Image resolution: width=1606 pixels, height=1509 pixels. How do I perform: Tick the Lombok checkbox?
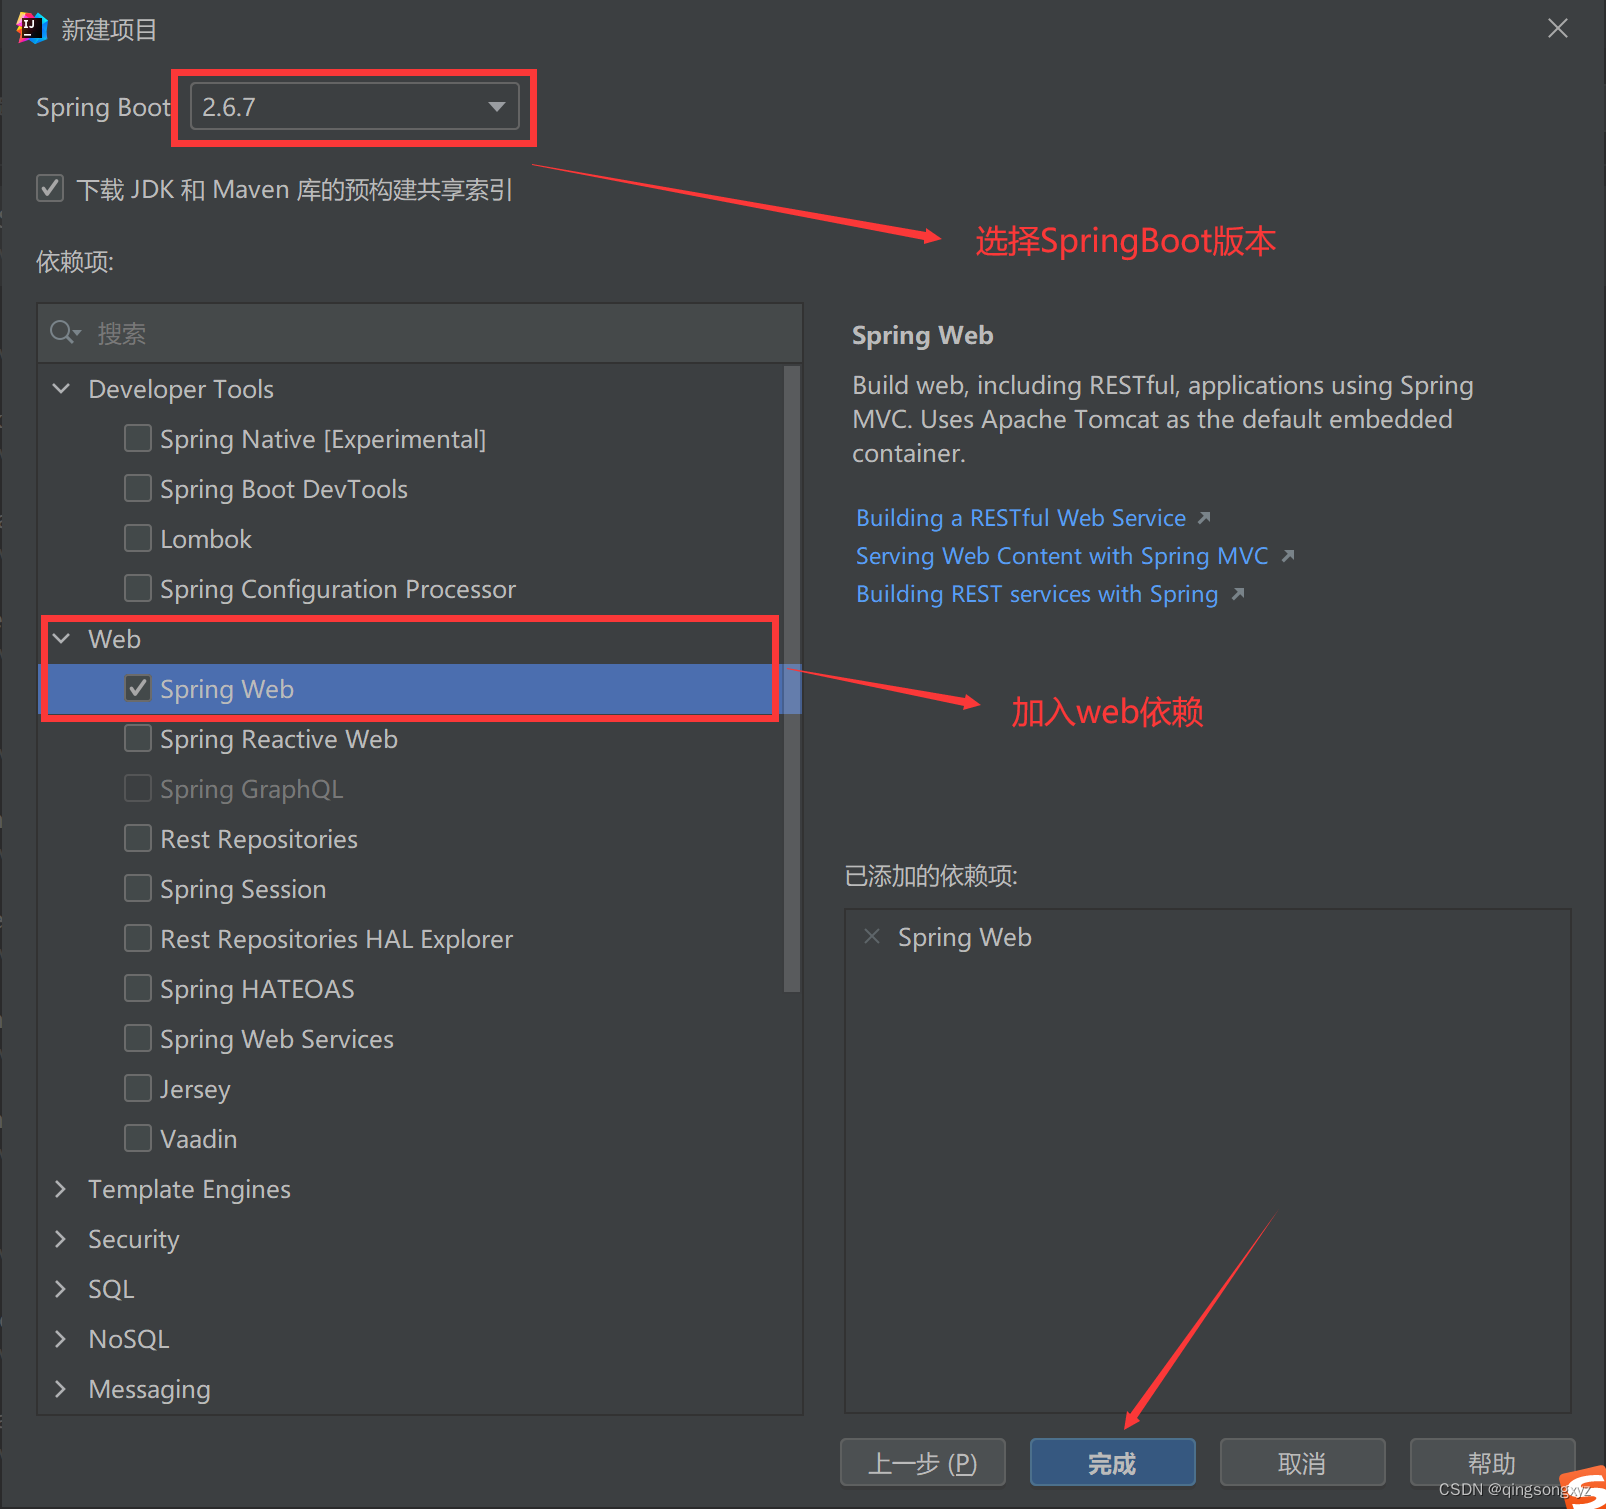tap(138, 538)
